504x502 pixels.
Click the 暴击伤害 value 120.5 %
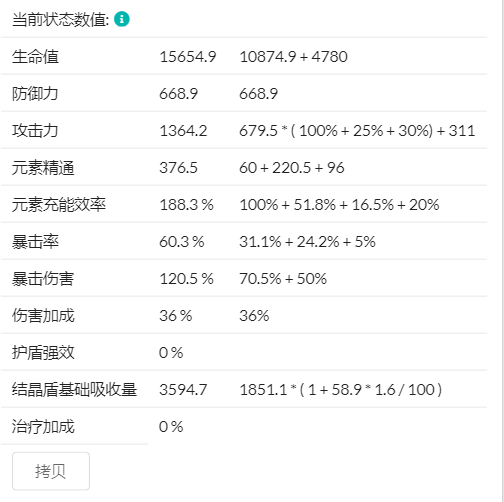pyautogui.click(x=186, y=278)
